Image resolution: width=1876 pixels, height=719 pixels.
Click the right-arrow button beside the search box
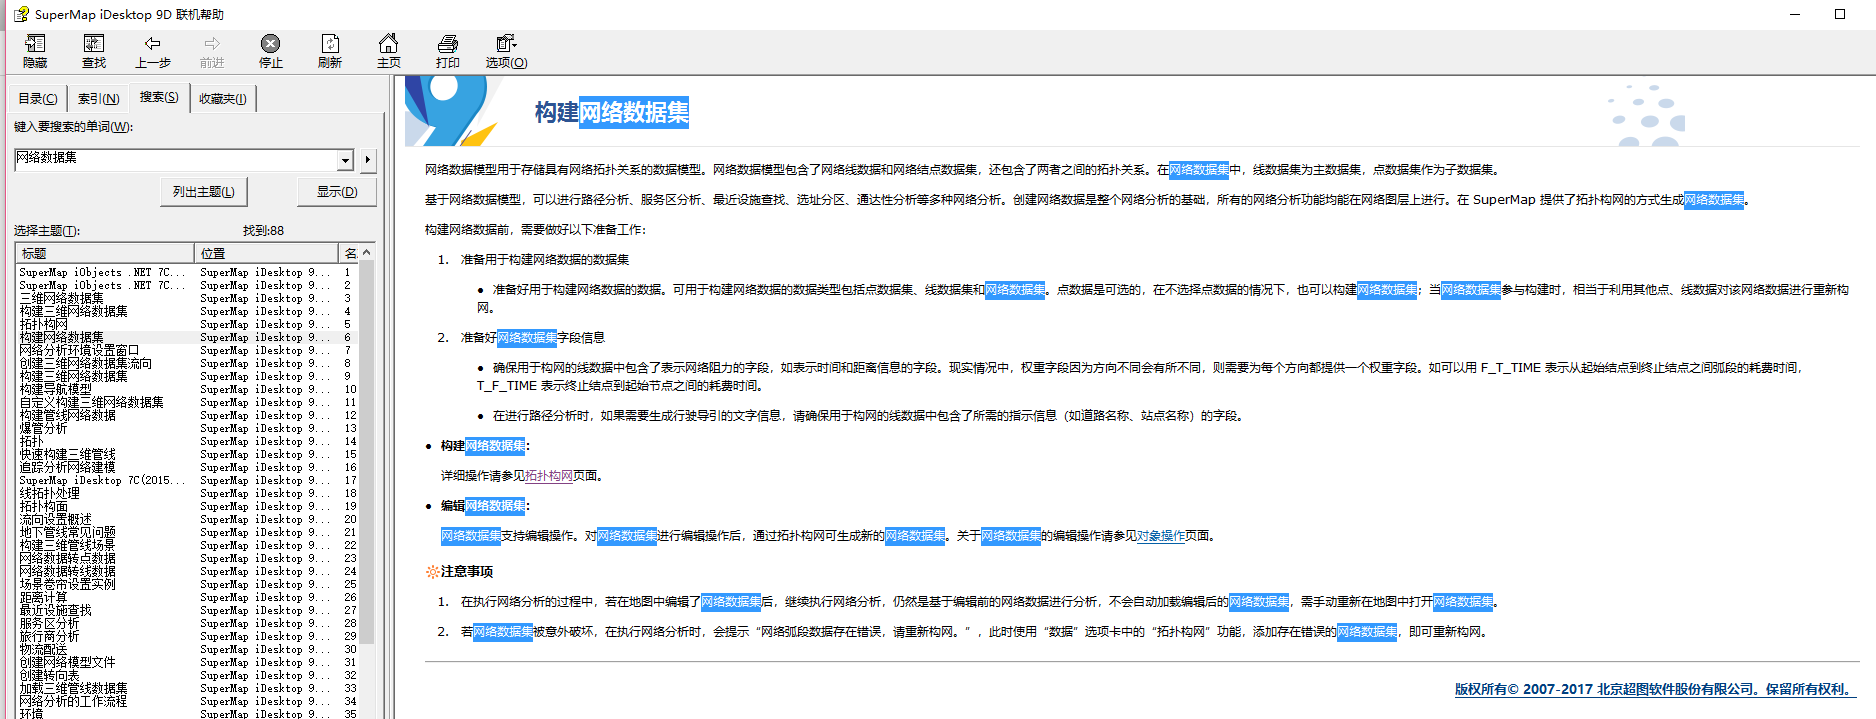point(368,160)
